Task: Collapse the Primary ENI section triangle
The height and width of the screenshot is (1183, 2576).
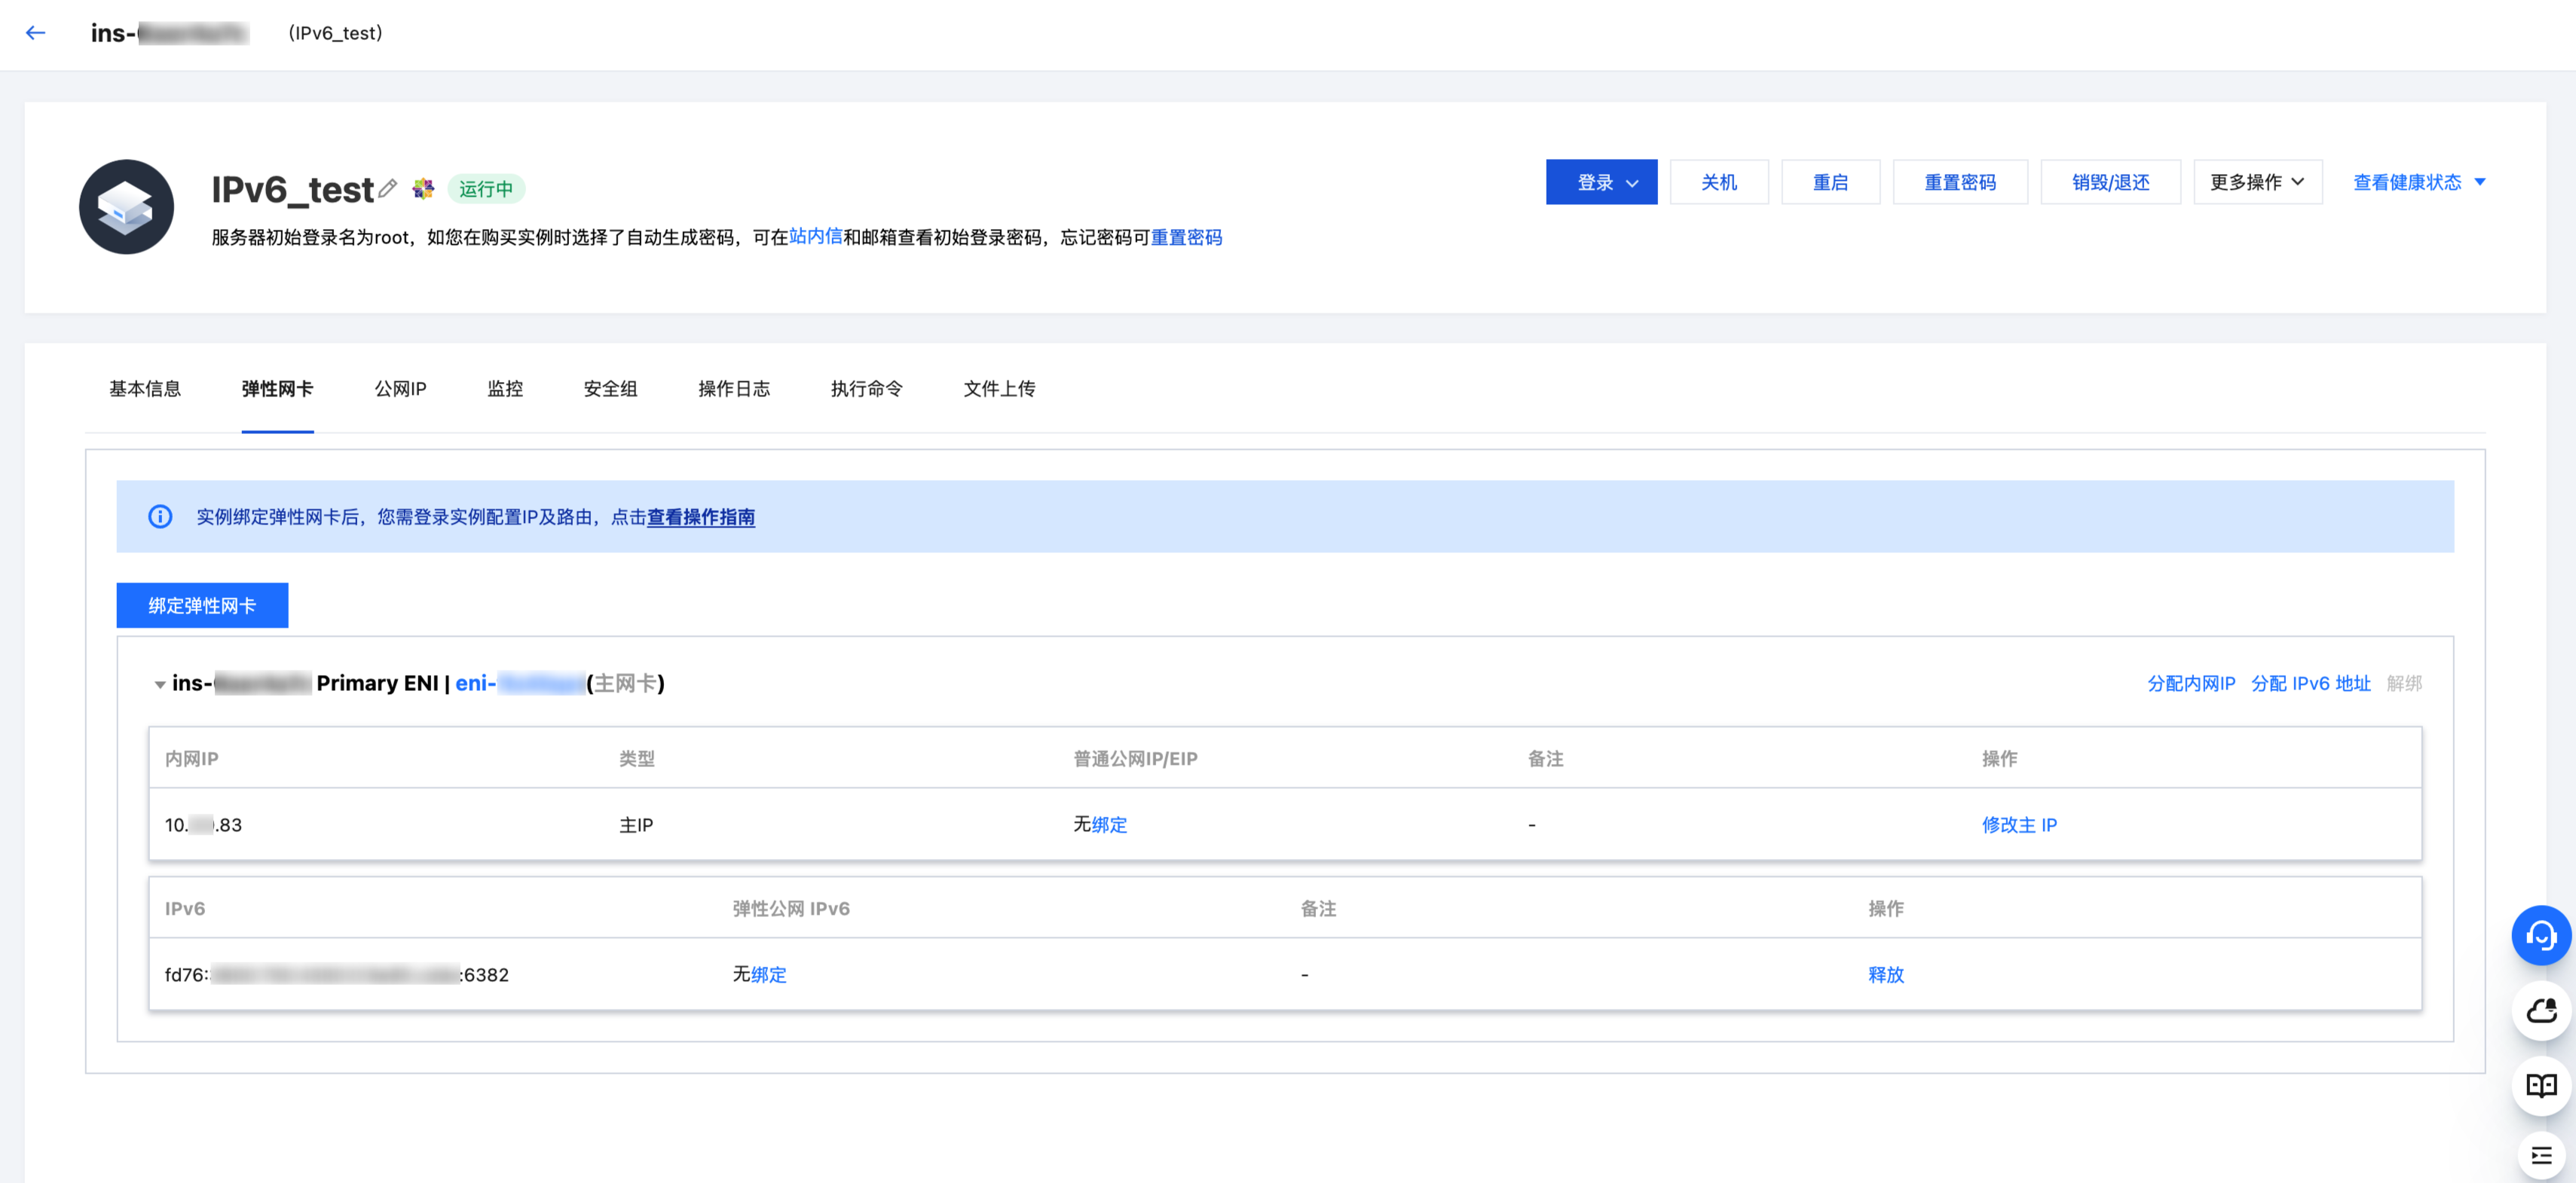Action: pos(160,685)
